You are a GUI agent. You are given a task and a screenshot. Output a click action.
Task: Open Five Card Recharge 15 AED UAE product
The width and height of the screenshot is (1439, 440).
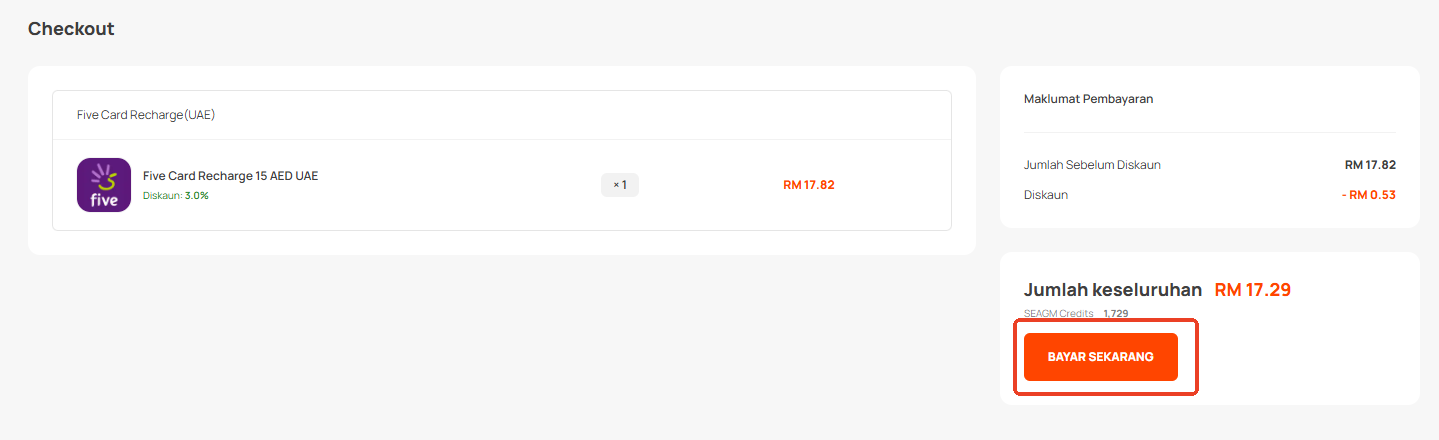(230, 176)
